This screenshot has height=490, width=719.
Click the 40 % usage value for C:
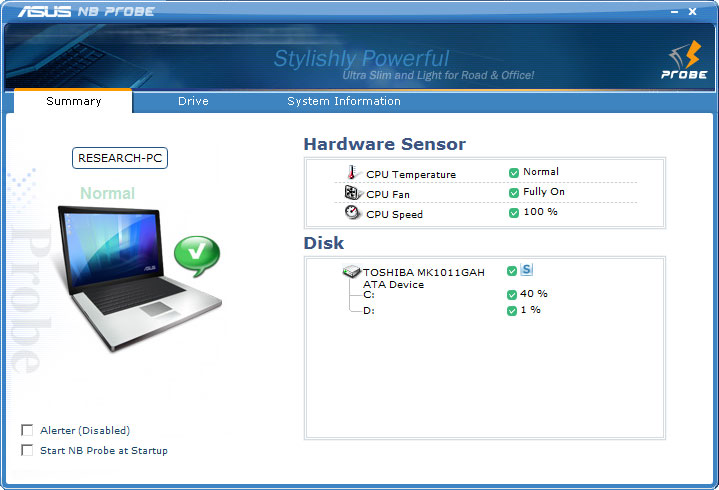[534, 293]
